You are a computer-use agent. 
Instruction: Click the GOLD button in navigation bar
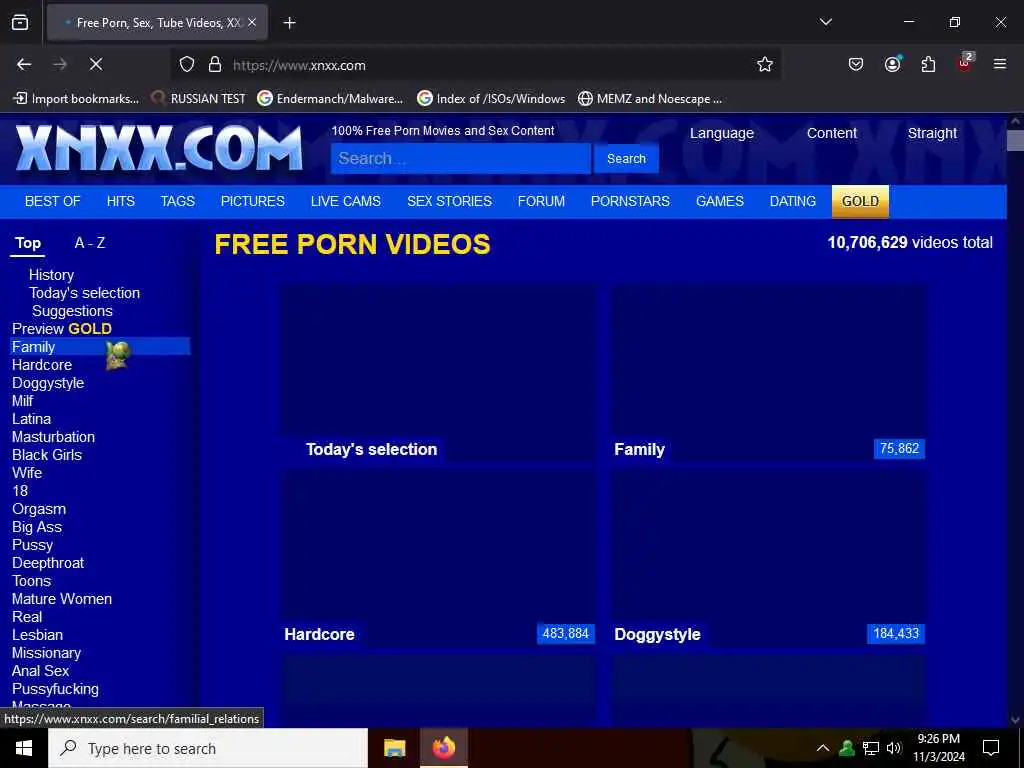point(860,201)
